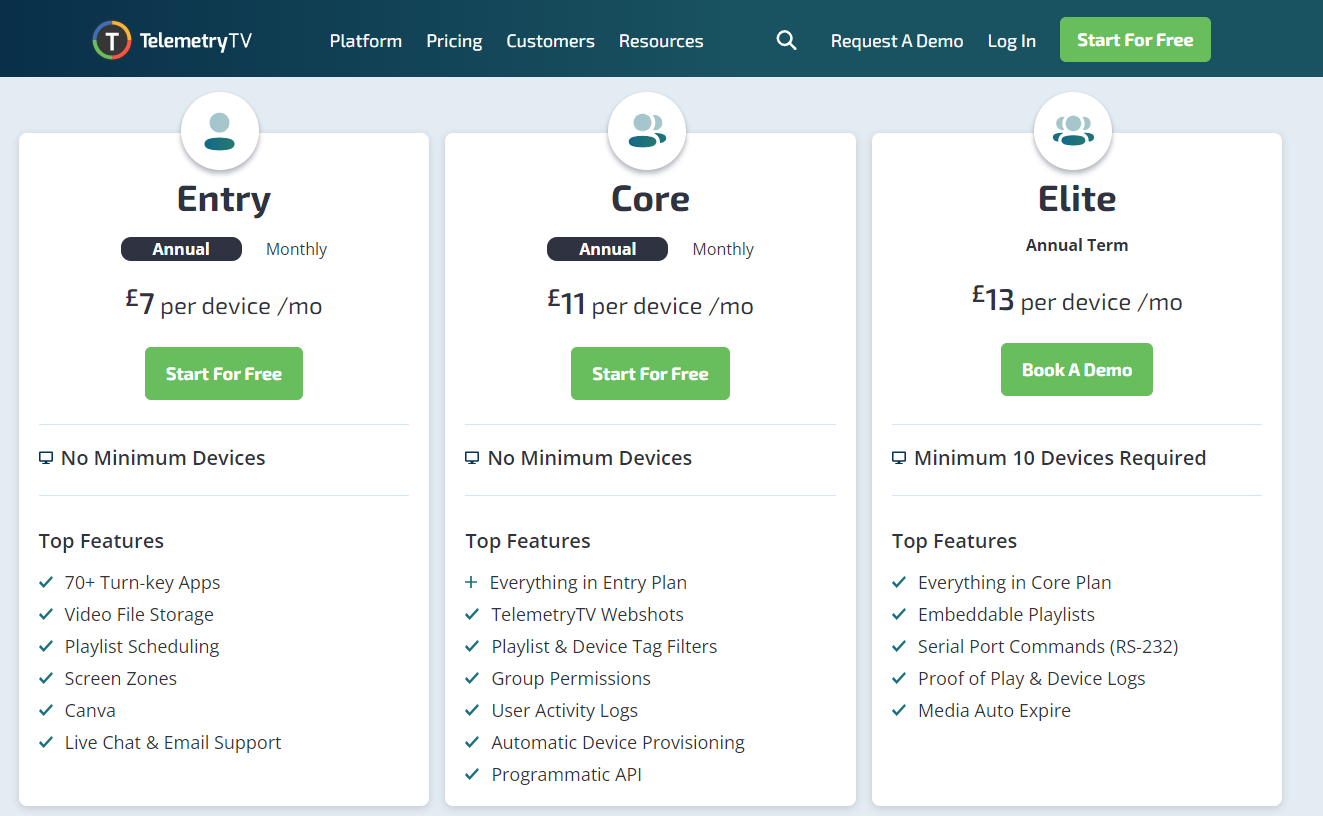1323x816 pixels.
Task: Click the Entry plan heading
Action: [224, 199]
